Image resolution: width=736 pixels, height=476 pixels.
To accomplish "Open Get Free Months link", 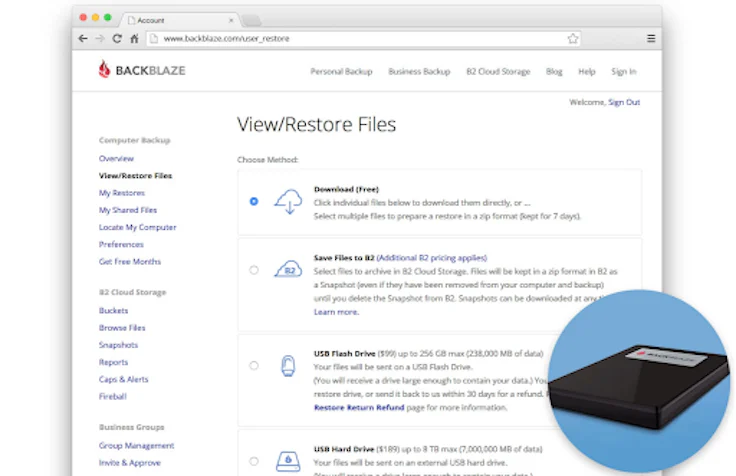I will (x=130, y=261).
